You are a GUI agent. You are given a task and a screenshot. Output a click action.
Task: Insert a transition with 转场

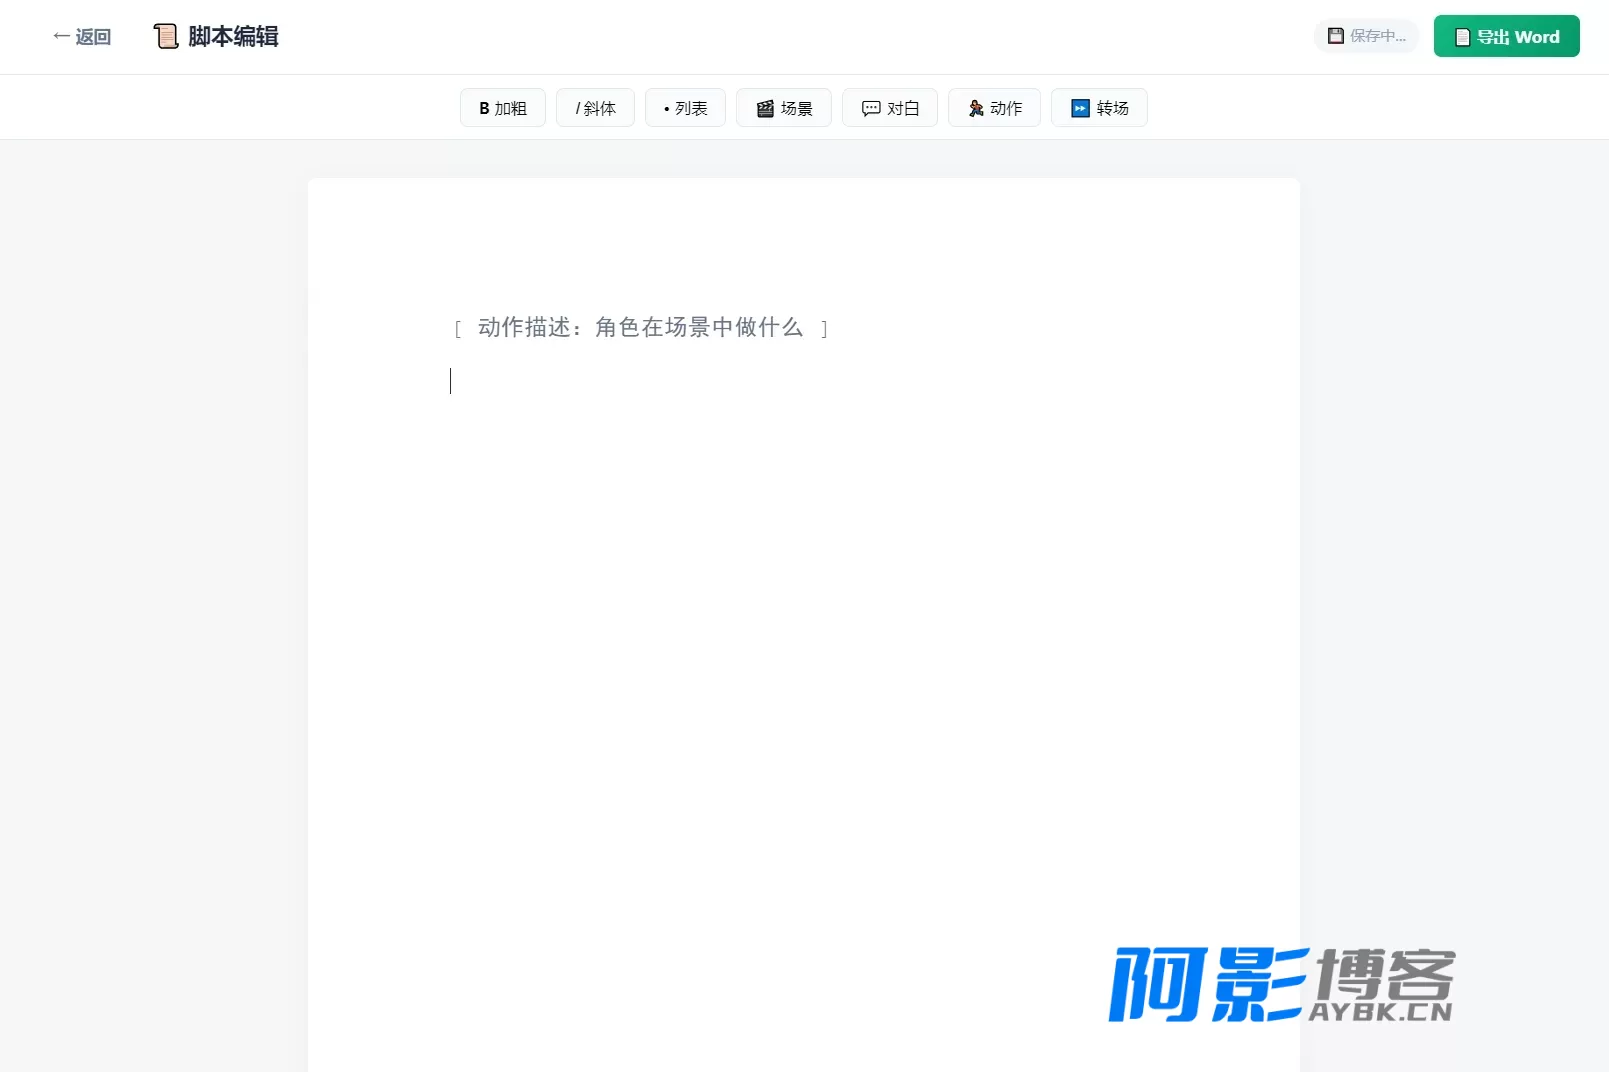[x=1099, y=108]
